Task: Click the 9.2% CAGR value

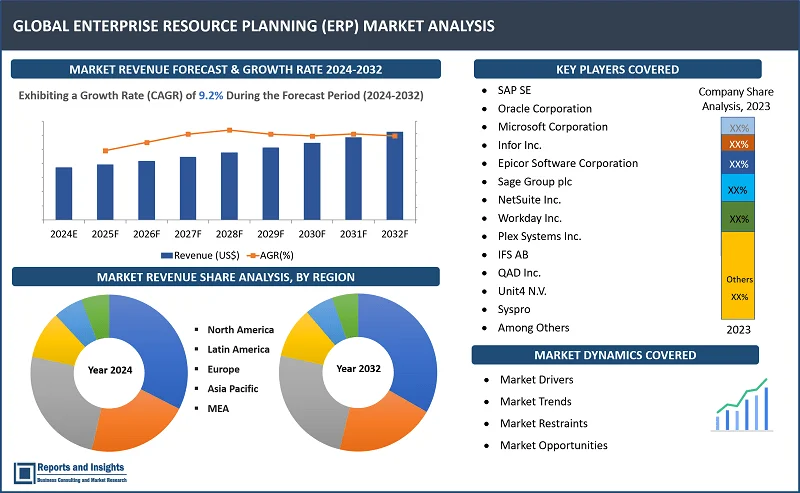Action: (211, 95)
